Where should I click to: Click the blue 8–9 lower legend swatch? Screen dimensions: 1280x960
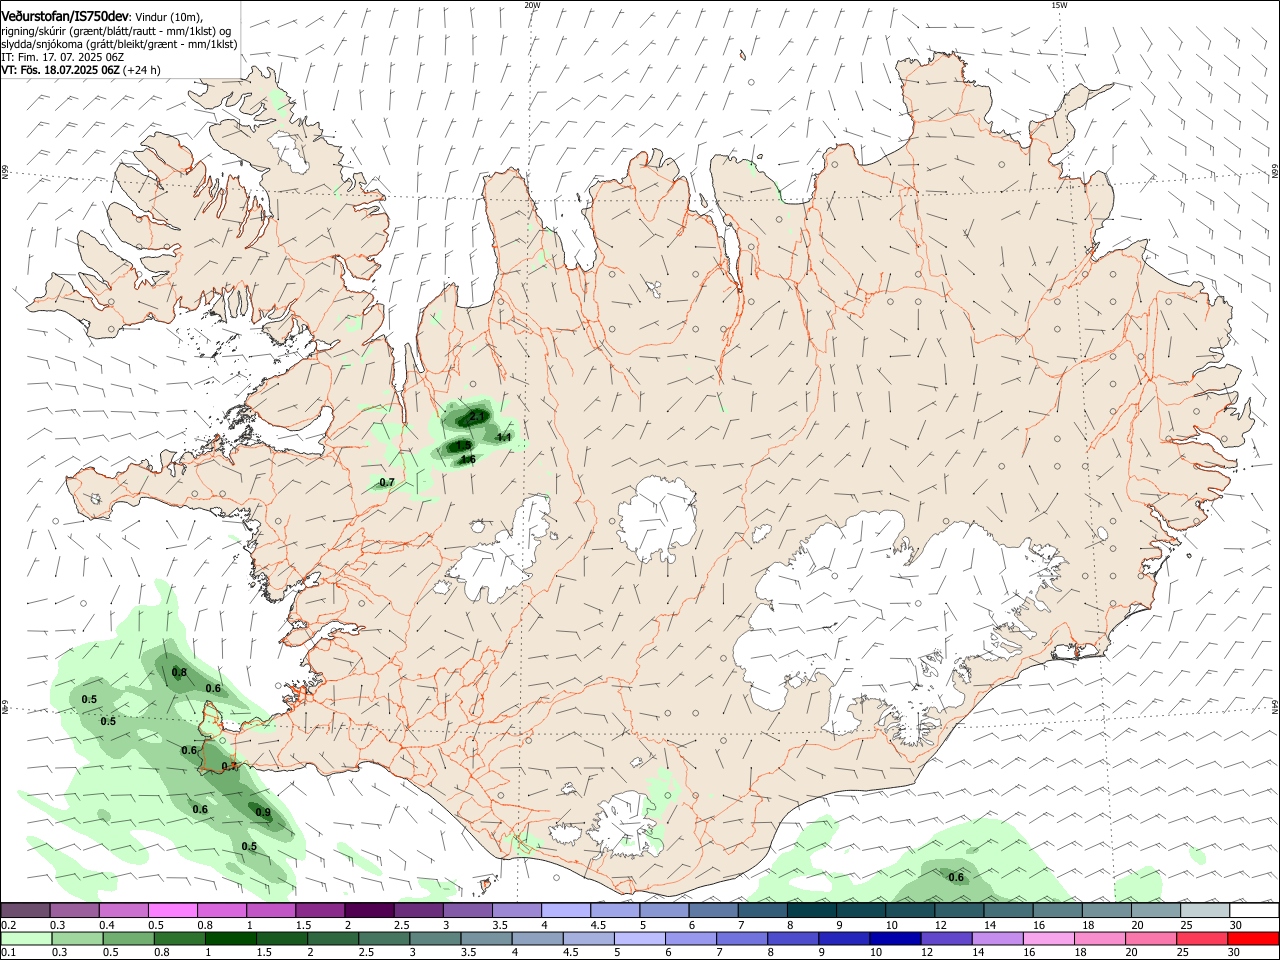coord(793,939)
